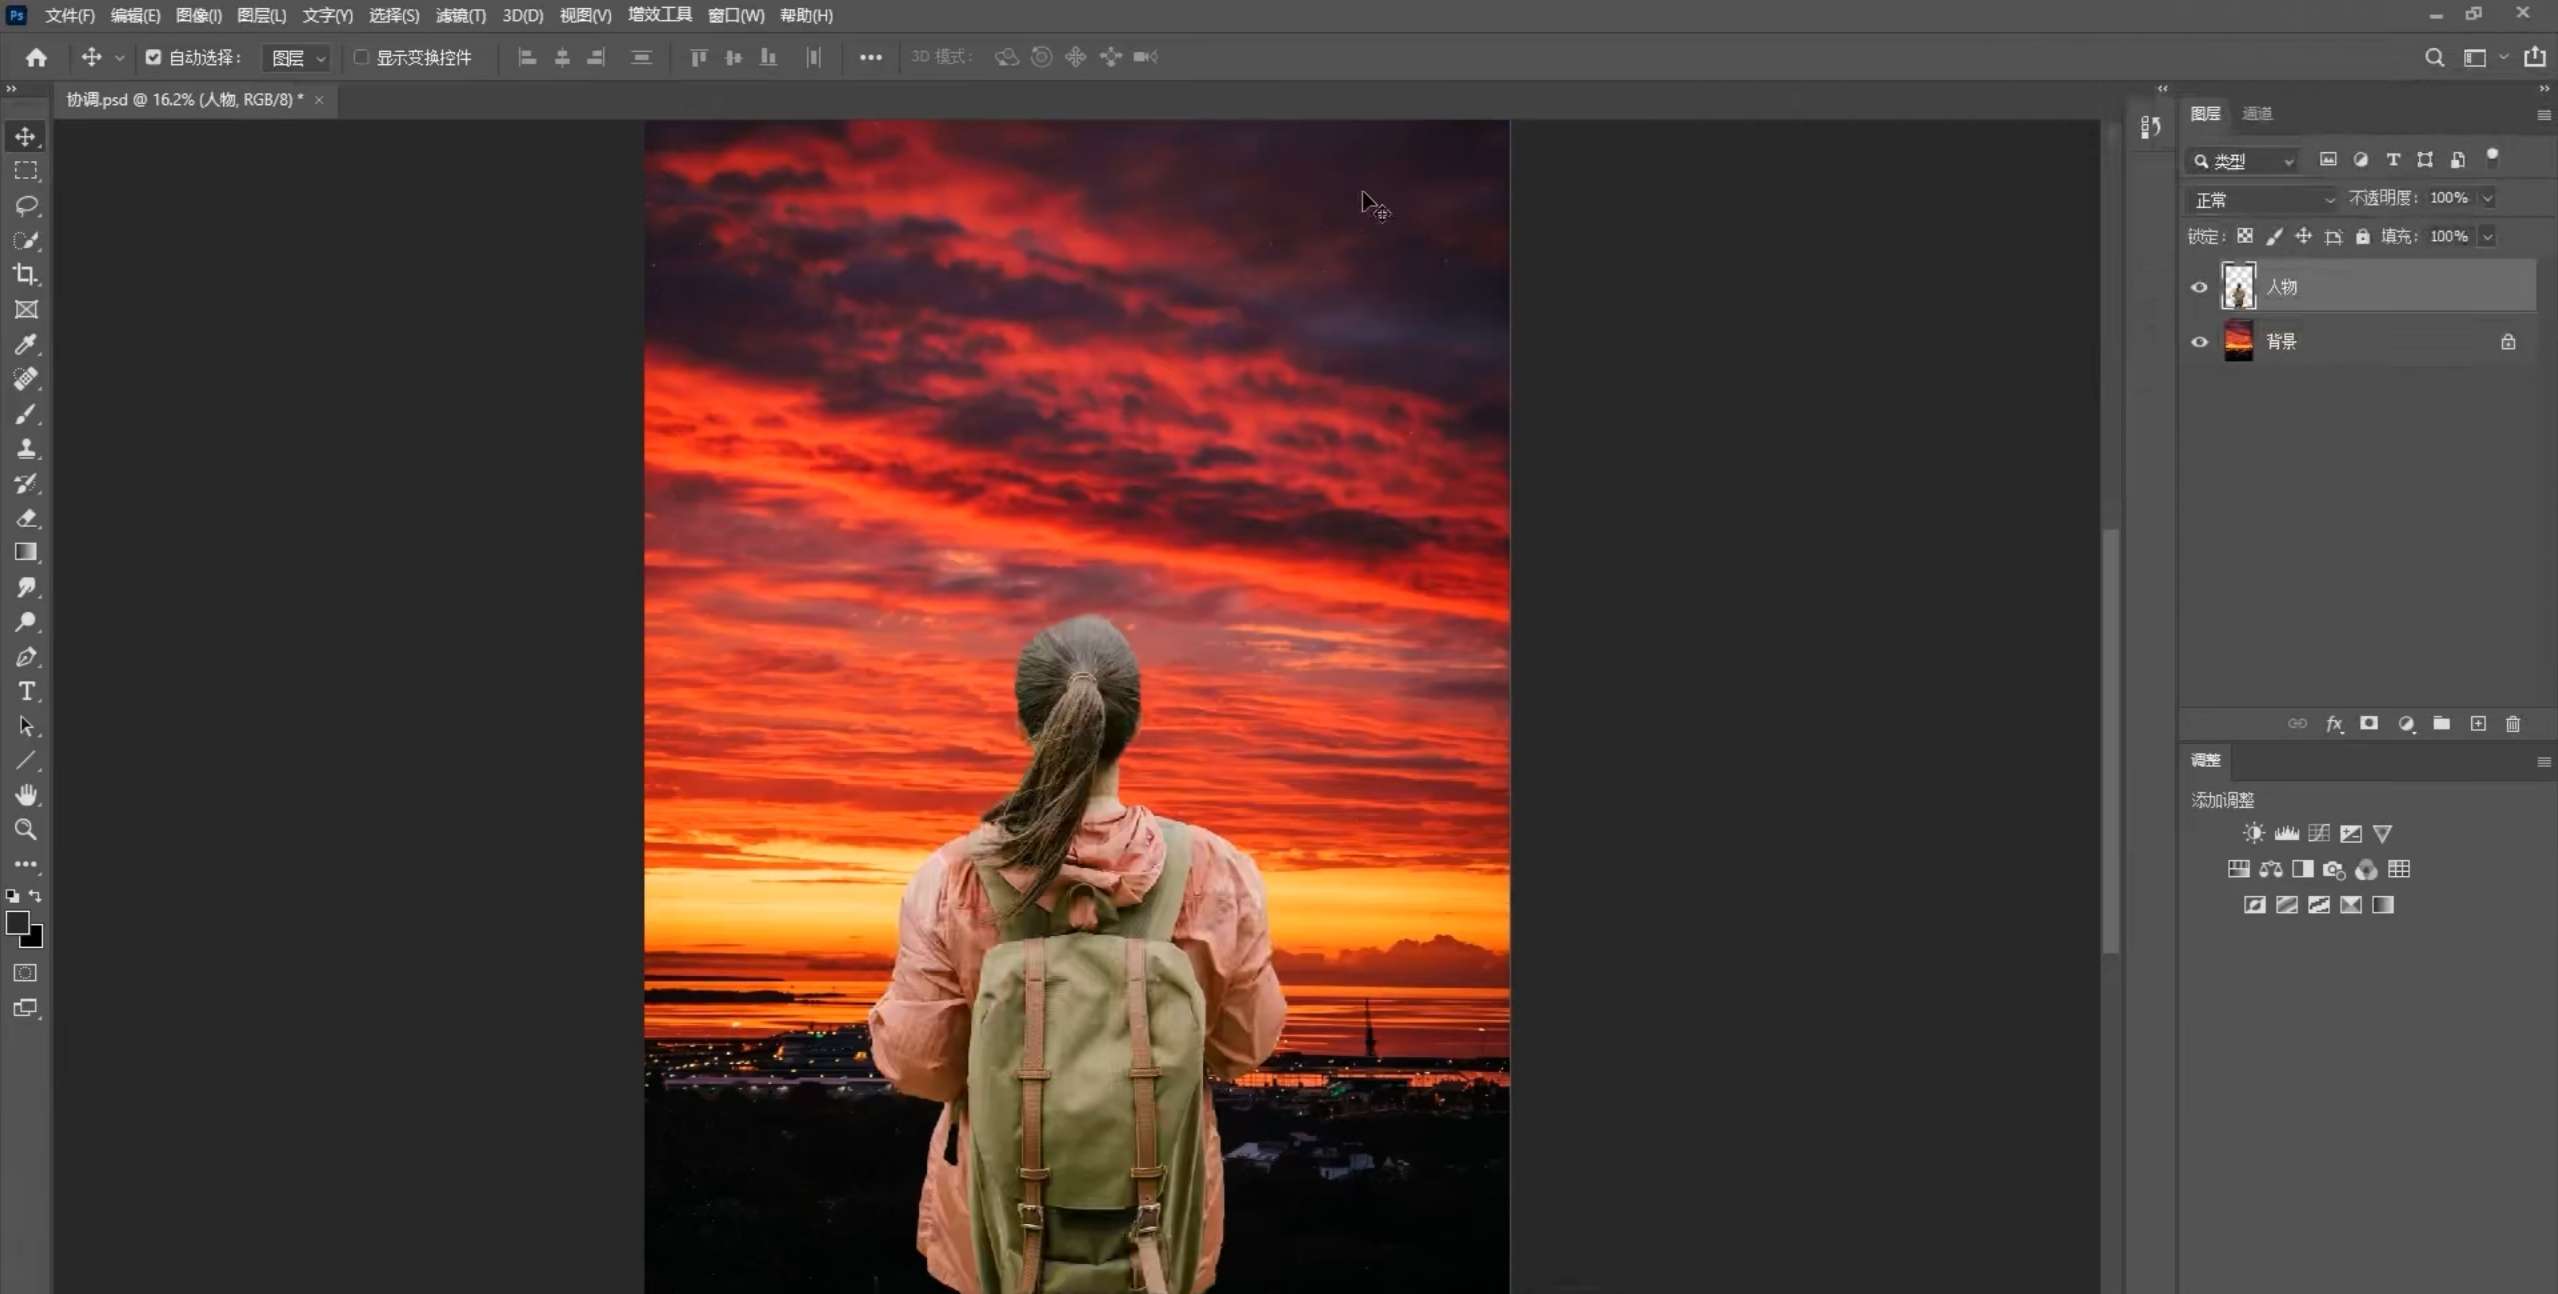2558x1294 pixels.
Task: Open the 滤镜(T) menu
Action: coord(458,15)
